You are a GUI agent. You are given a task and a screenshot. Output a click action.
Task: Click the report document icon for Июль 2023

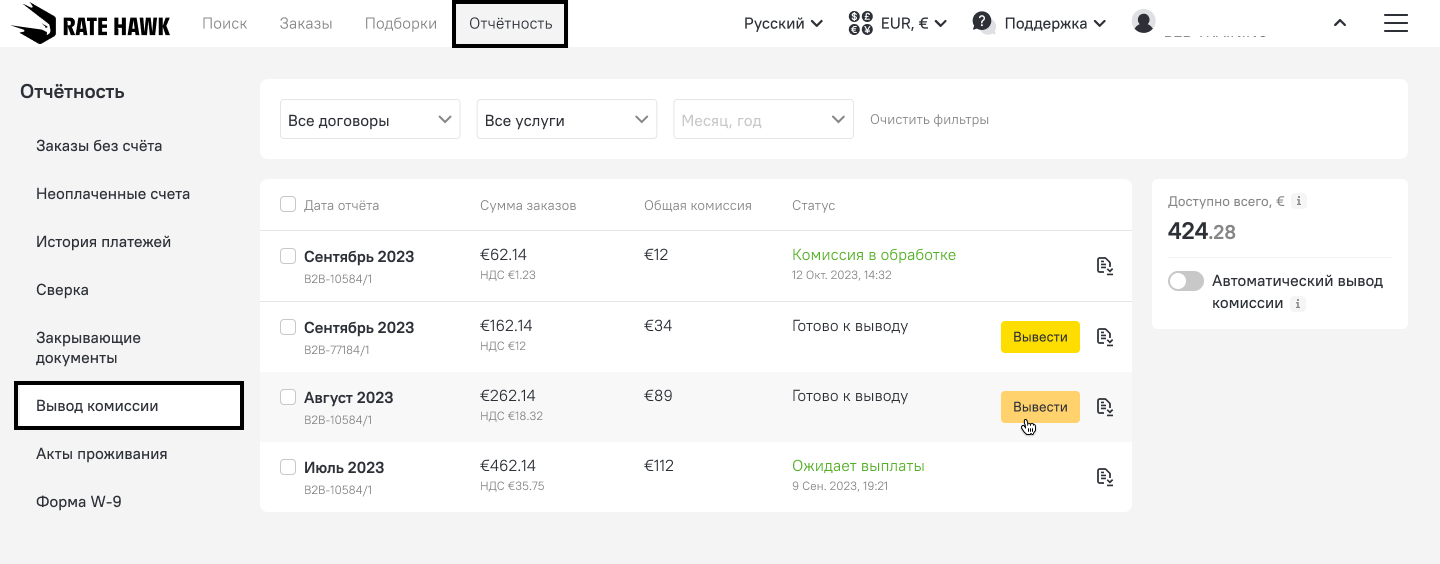pyautogui.click(x=1104, y=476)
